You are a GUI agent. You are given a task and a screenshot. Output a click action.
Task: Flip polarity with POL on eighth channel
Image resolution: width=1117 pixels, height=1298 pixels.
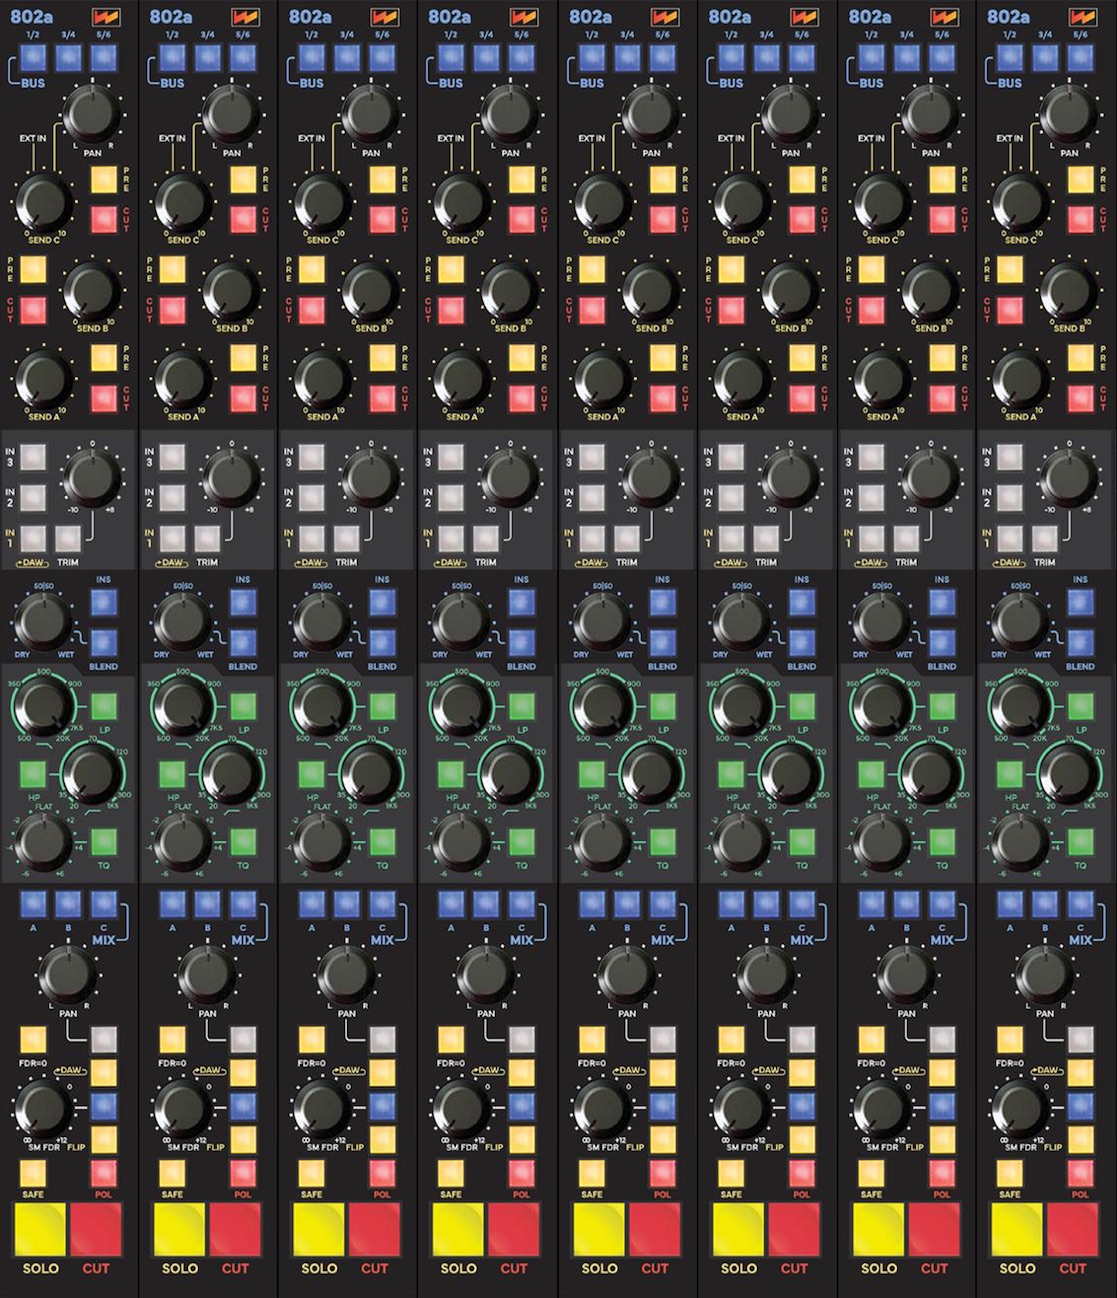tap(1080, 1173)
